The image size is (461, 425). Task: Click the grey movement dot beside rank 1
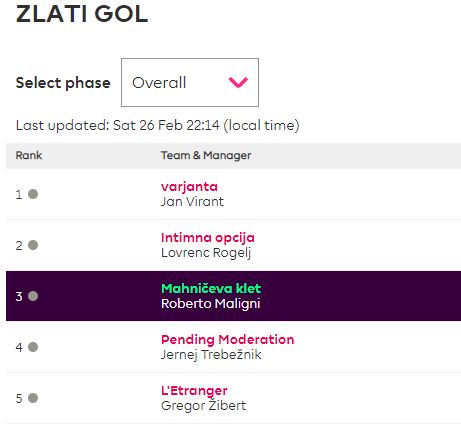33,194
